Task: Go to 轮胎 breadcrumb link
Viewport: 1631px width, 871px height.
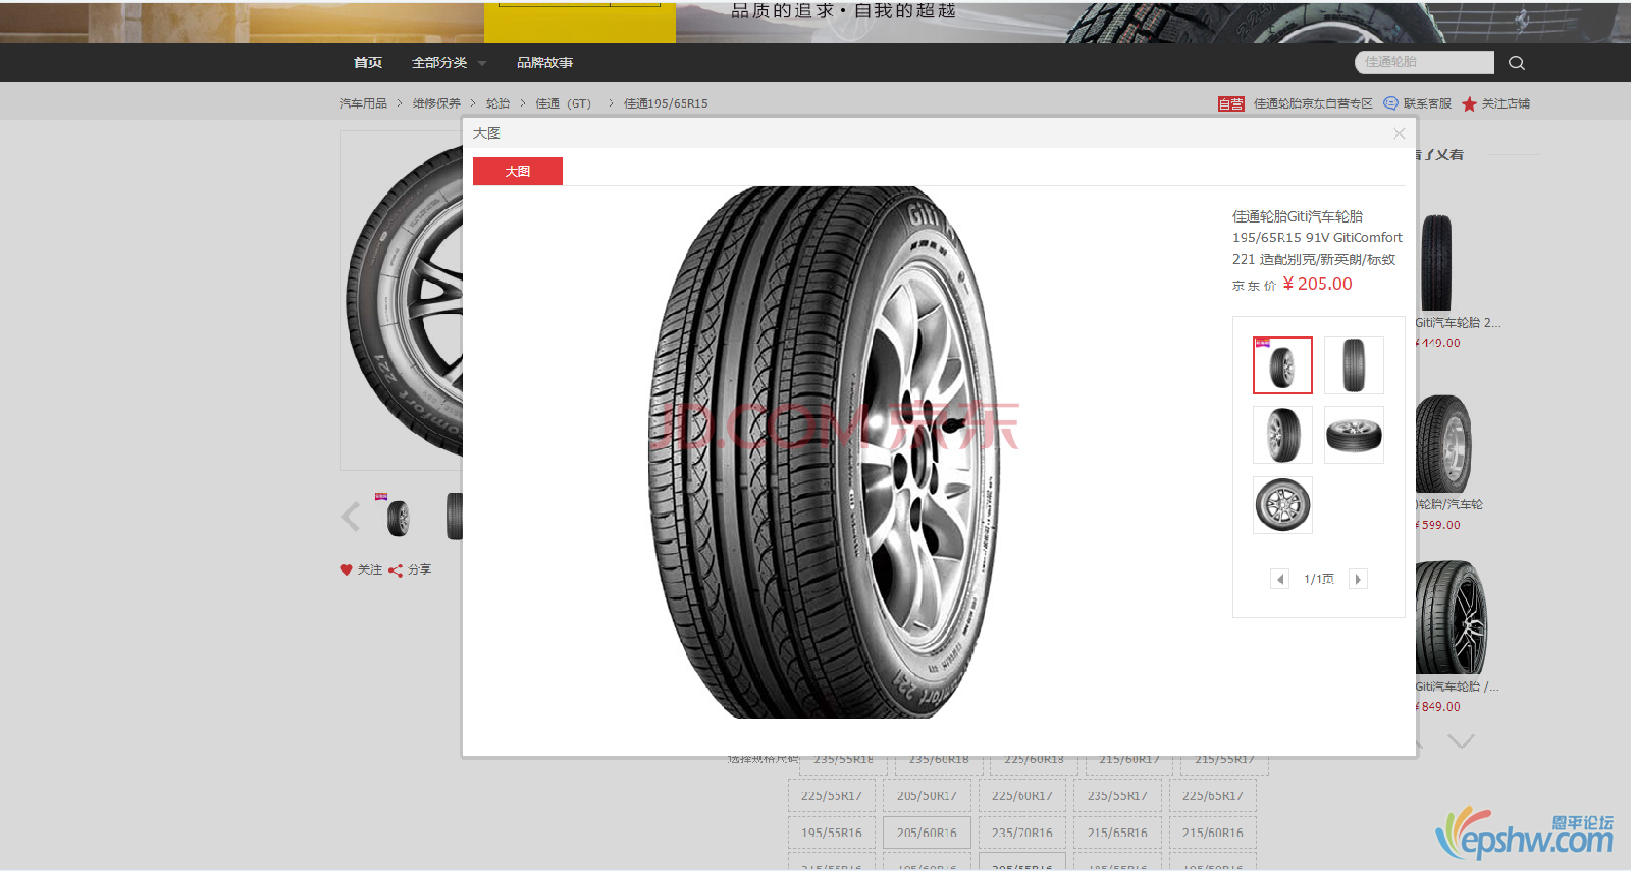Action: point(498,104)
